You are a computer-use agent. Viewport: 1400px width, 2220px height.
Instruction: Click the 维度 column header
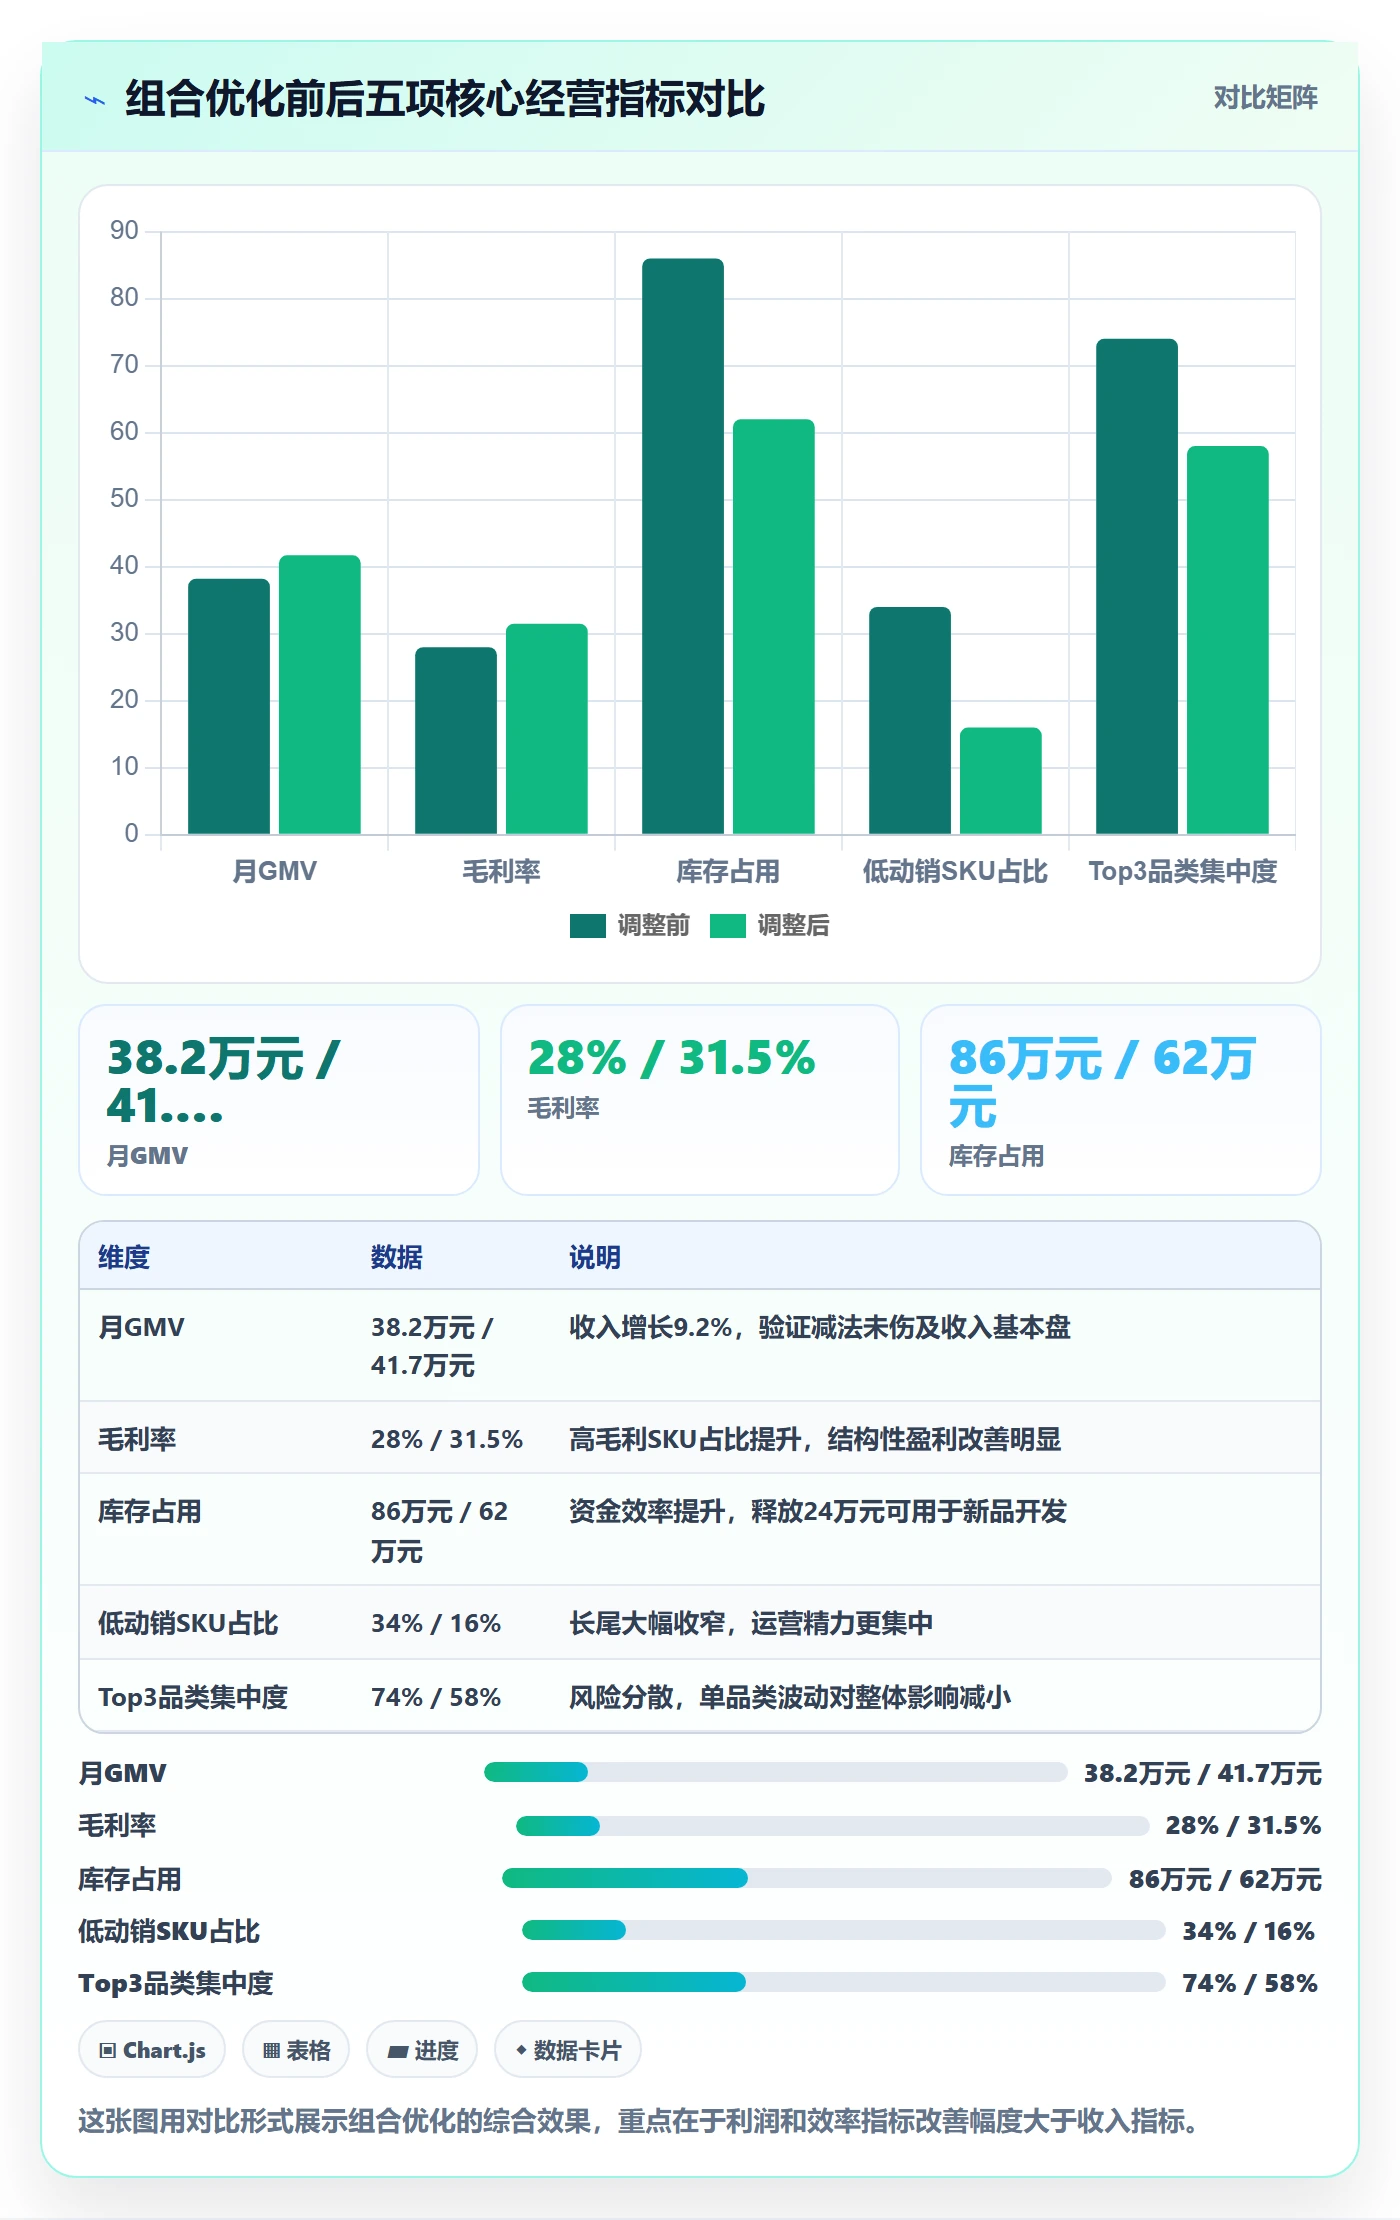pos(124,1257)
